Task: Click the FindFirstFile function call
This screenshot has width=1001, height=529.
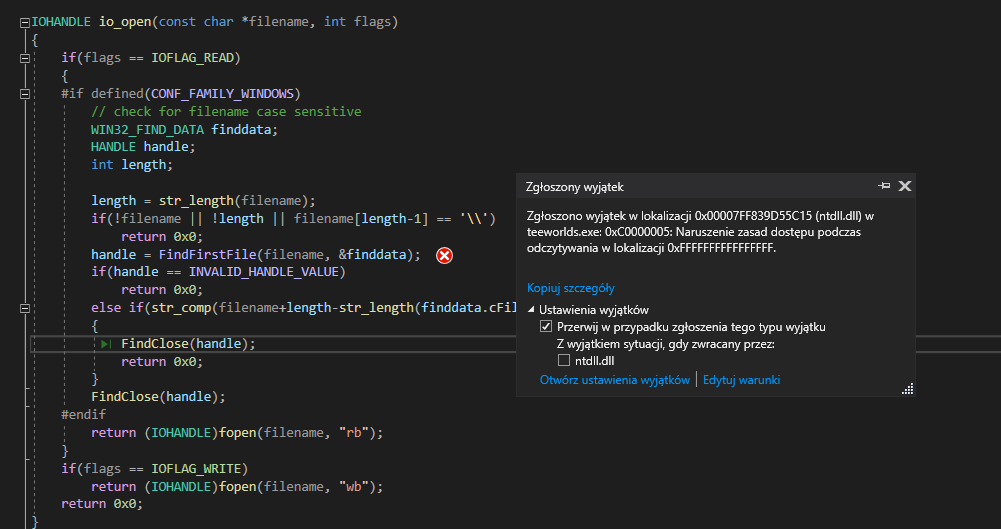Action: pos(207,255)
